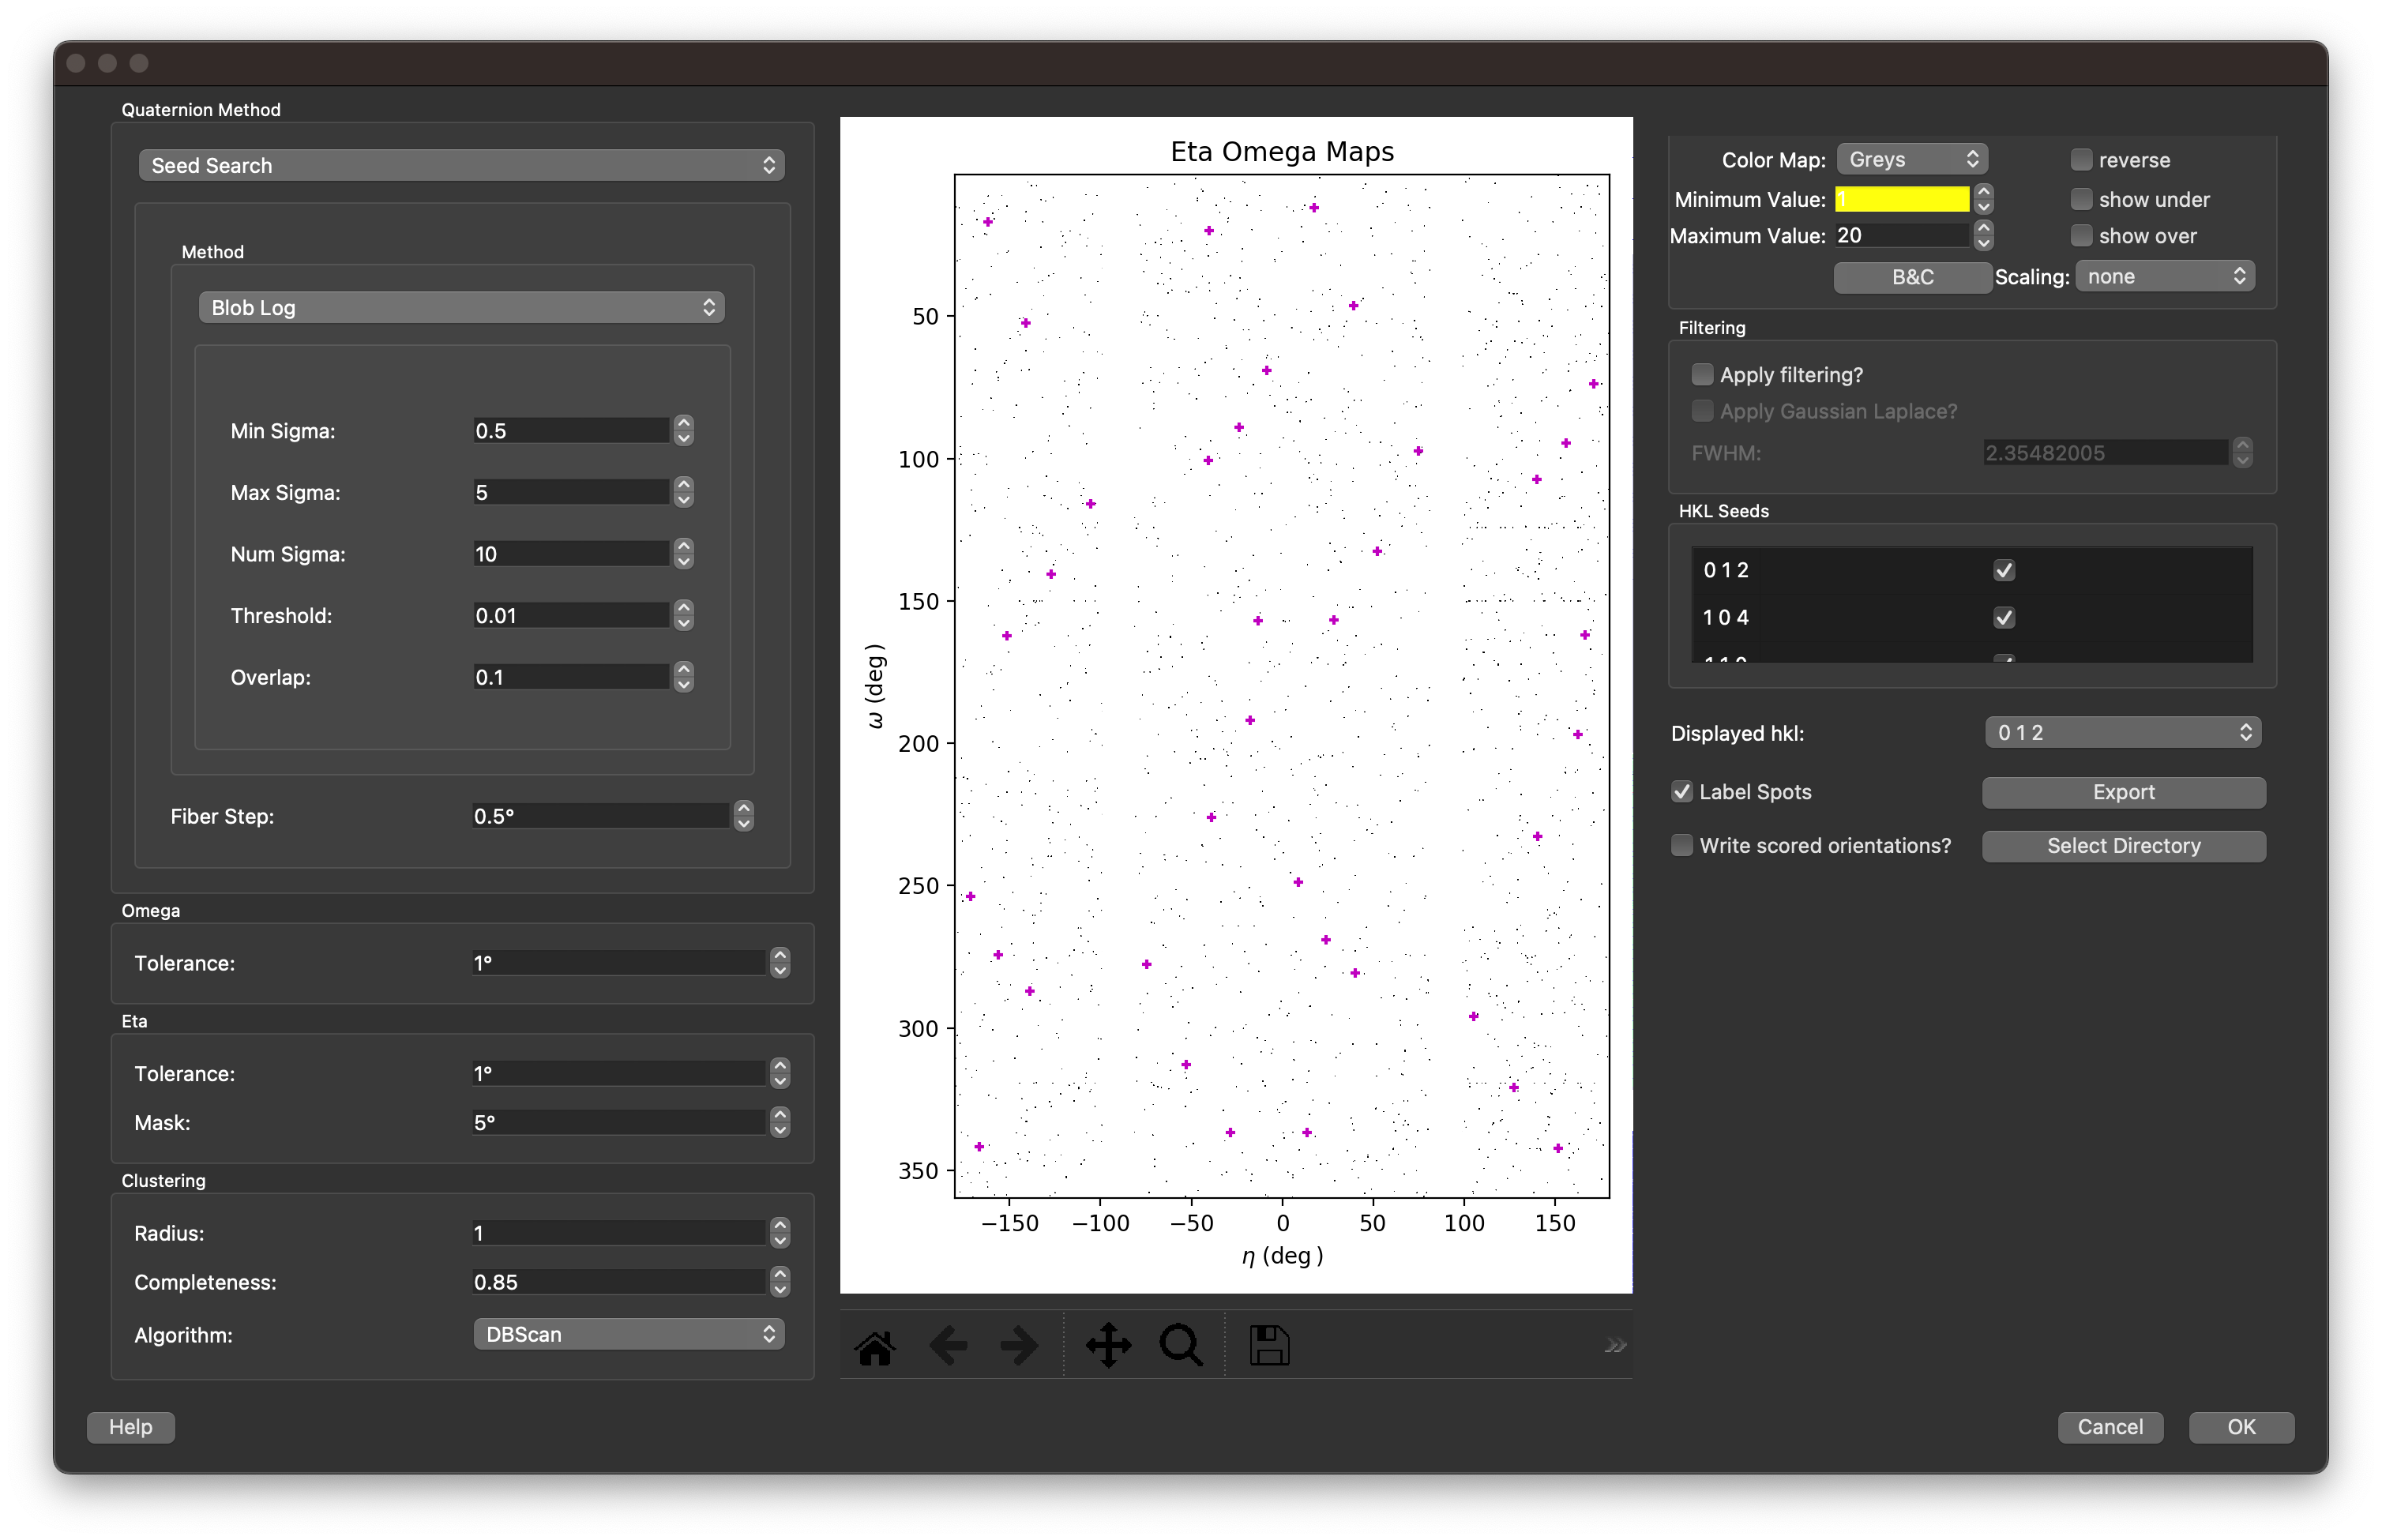Click the Maximum Value field showing 20

1901,236
